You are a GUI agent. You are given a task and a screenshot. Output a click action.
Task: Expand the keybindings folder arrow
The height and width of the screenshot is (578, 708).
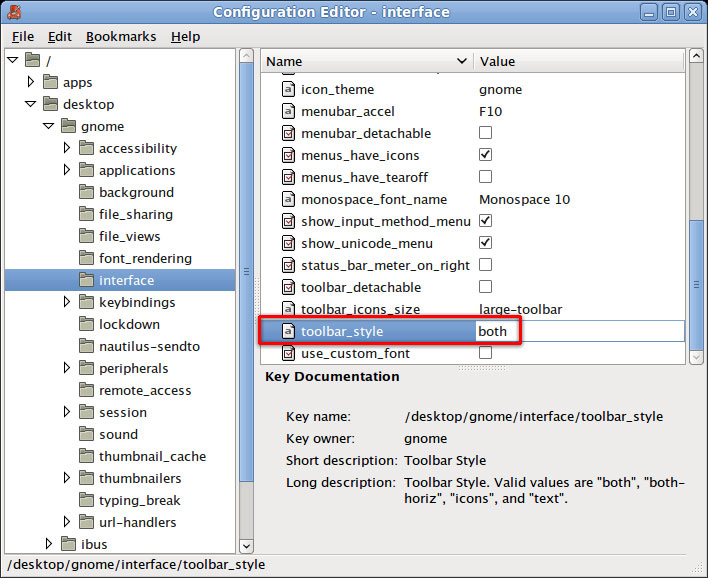click(x=67, y=302)
